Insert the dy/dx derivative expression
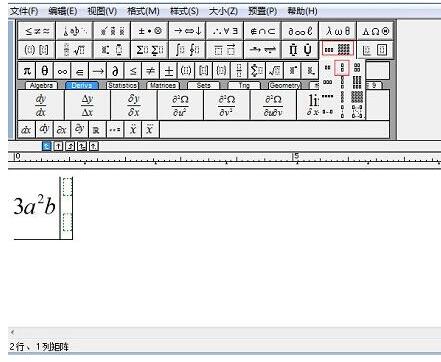 [41, 105]
